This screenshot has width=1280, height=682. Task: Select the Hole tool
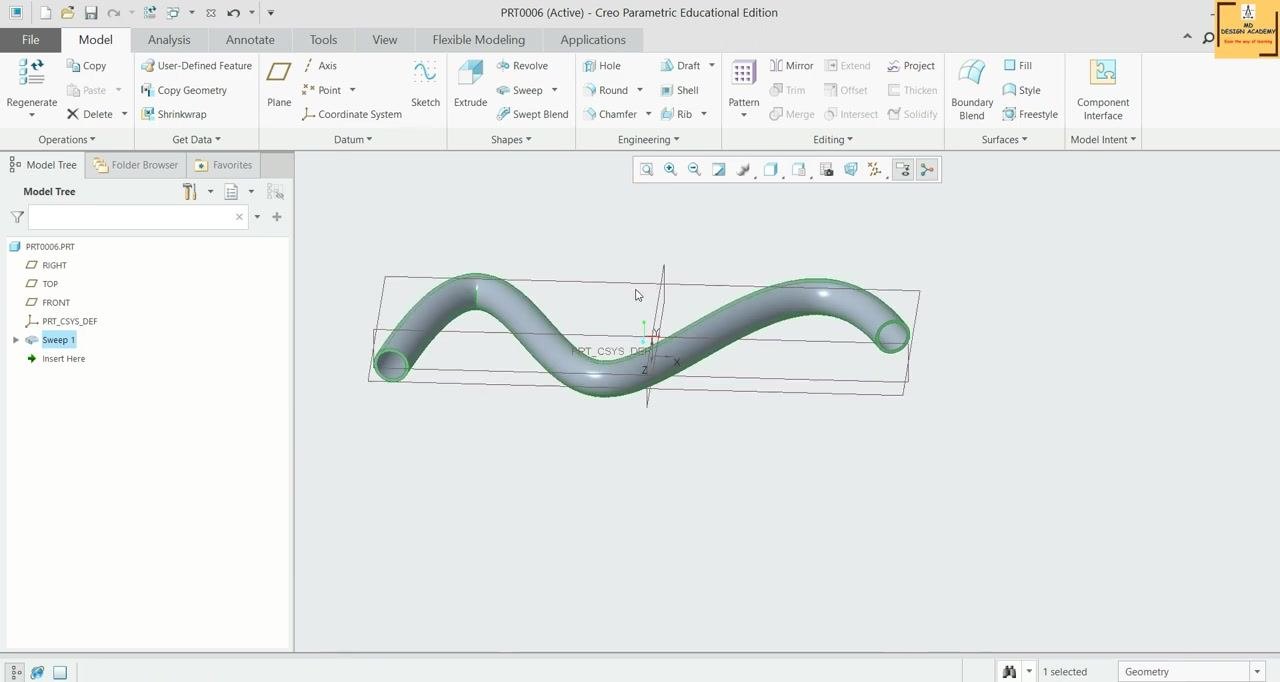coord(602,66)
